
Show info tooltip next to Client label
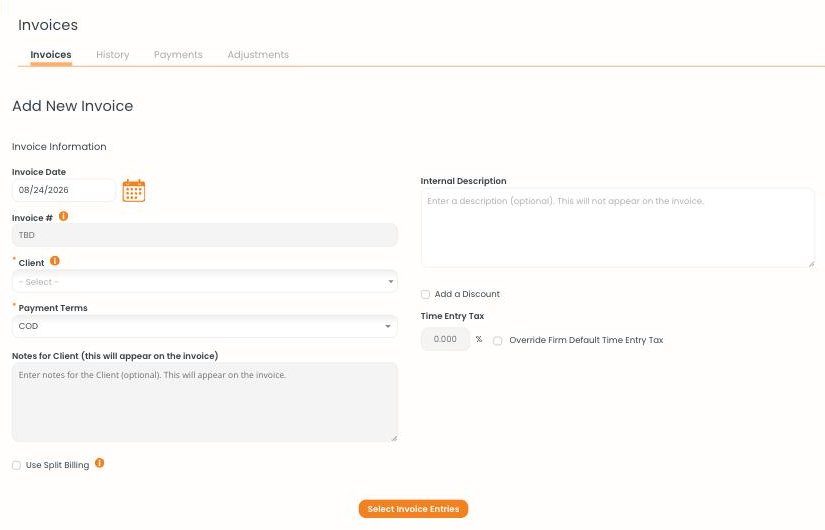click(x=55, y=261)
